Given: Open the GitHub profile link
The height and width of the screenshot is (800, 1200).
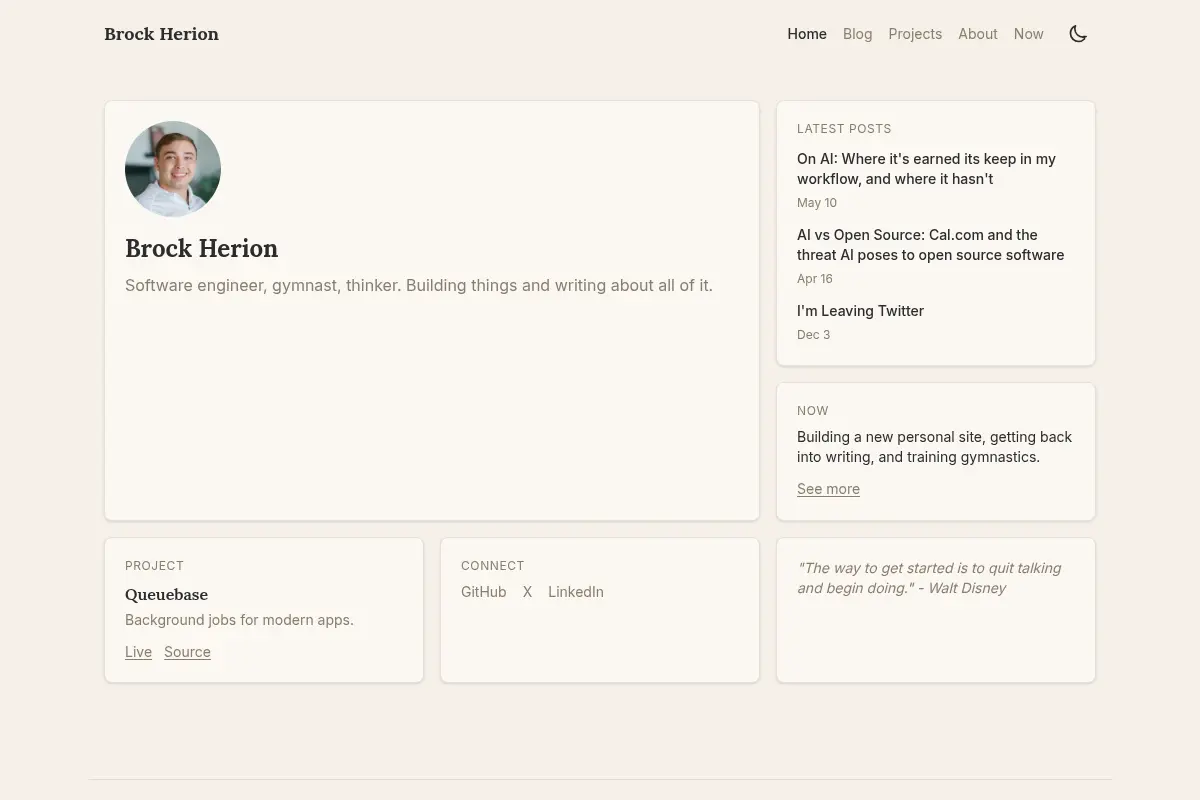Looking at the screenshot, I should point(483,592).
